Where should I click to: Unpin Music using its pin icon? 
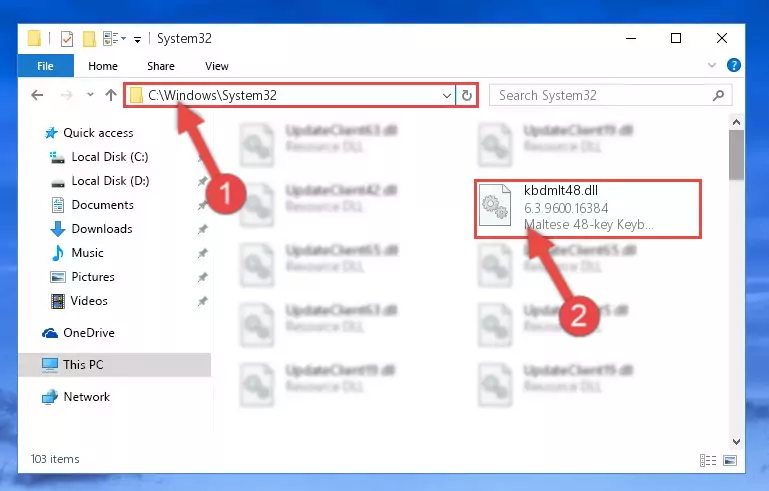click(x=202, y=253)
